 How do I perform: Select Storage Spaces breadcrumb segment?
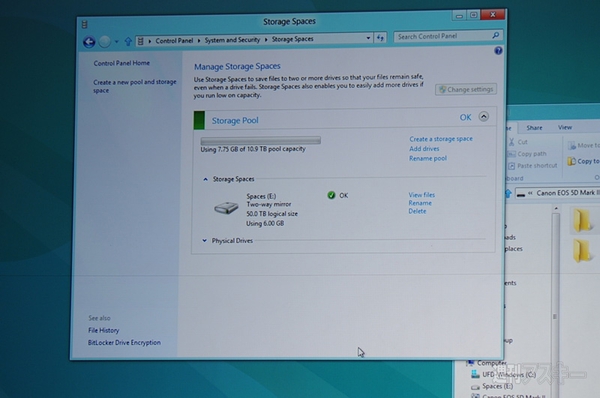click(x=293, y=39)
